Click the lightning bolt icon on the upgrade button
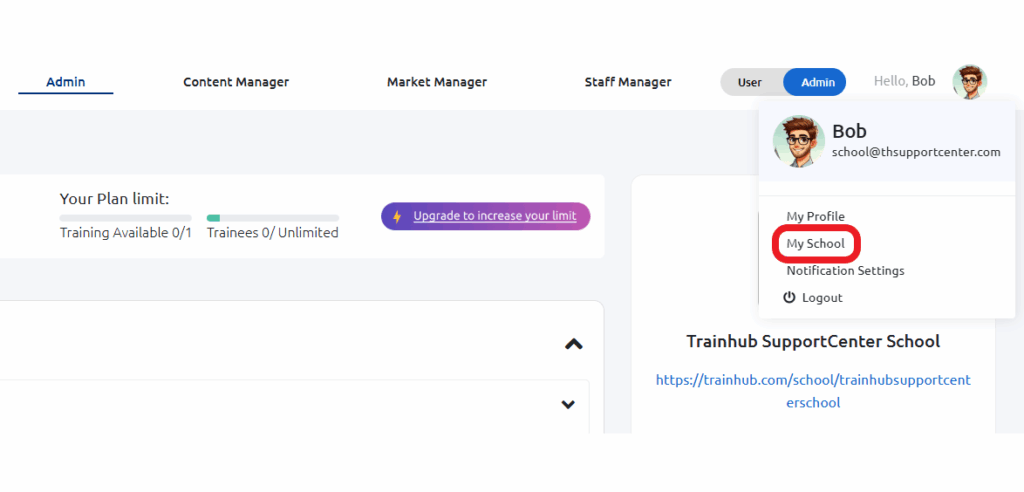This screenshot has height=492, width=1024. click(397, 216)
